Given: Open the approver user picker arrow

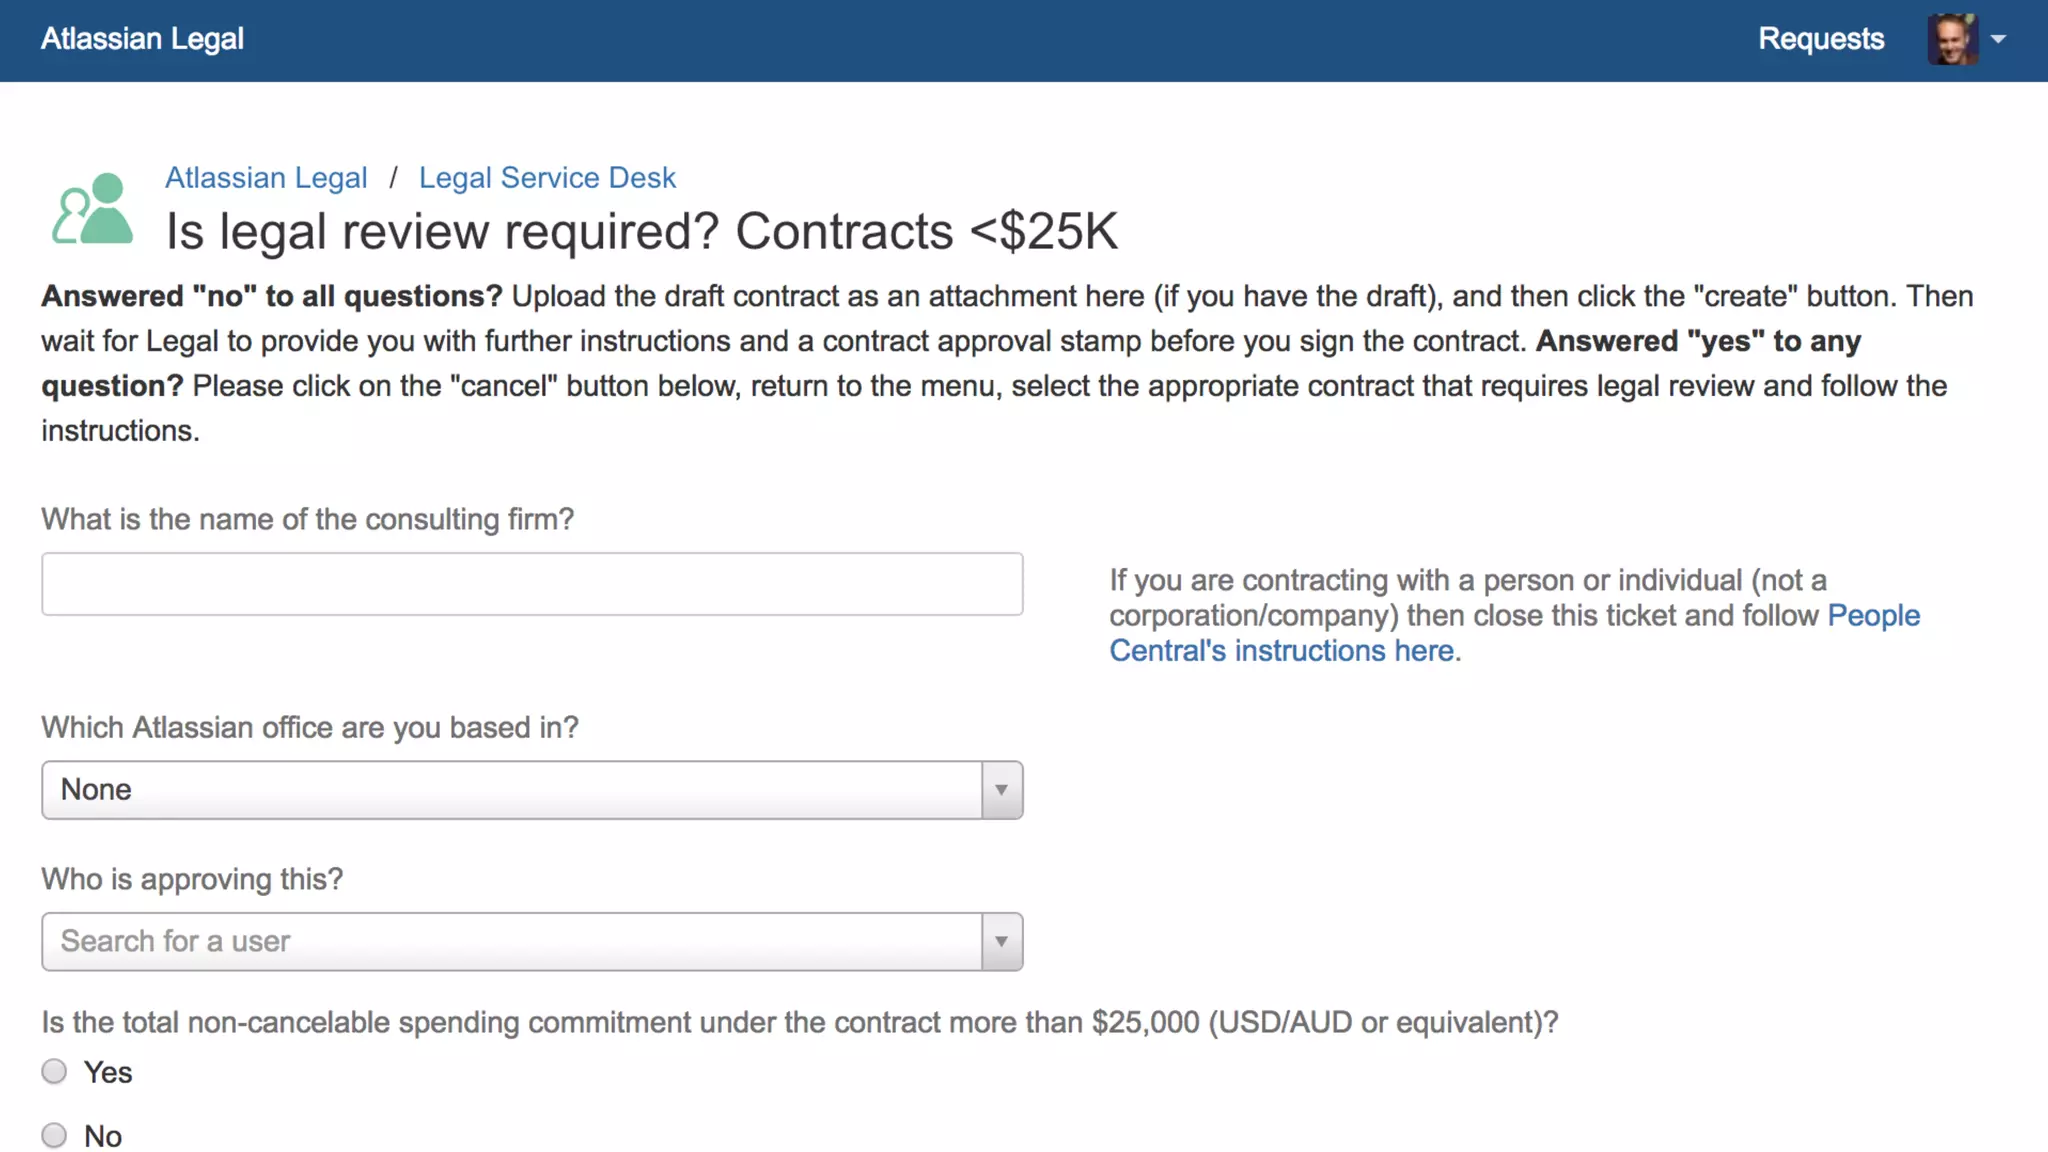Looking at the screenshot, I should pyautogui.click(x=1001, y=942).
